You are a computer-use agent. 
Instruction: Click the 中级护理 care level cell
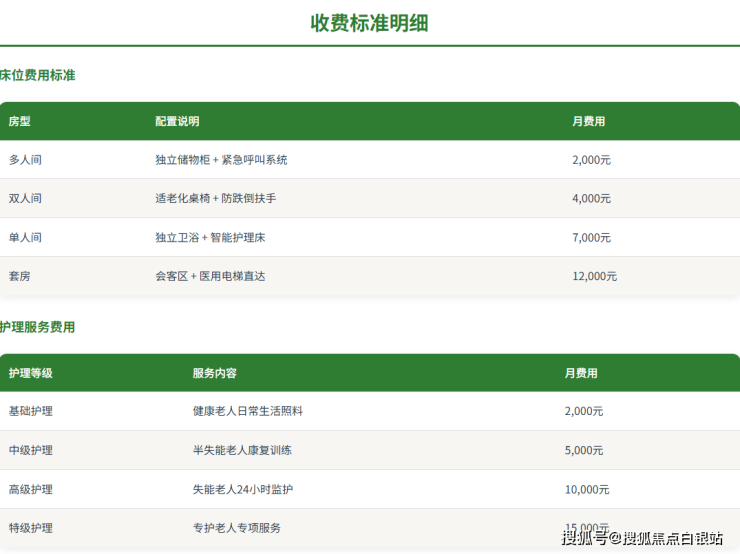[31, 450]
